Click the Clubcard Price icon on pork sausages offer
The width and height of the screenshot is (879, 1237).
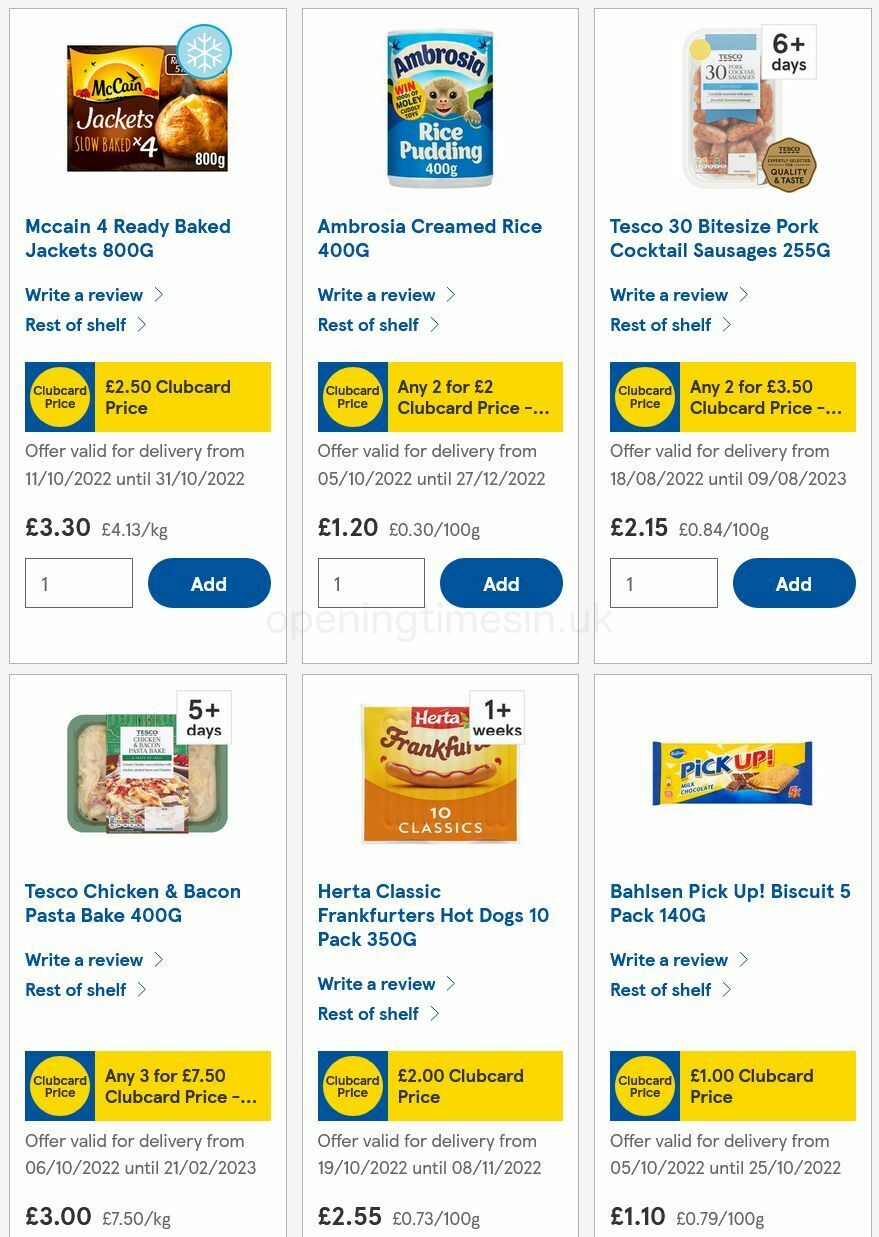[x=644, y=397]
